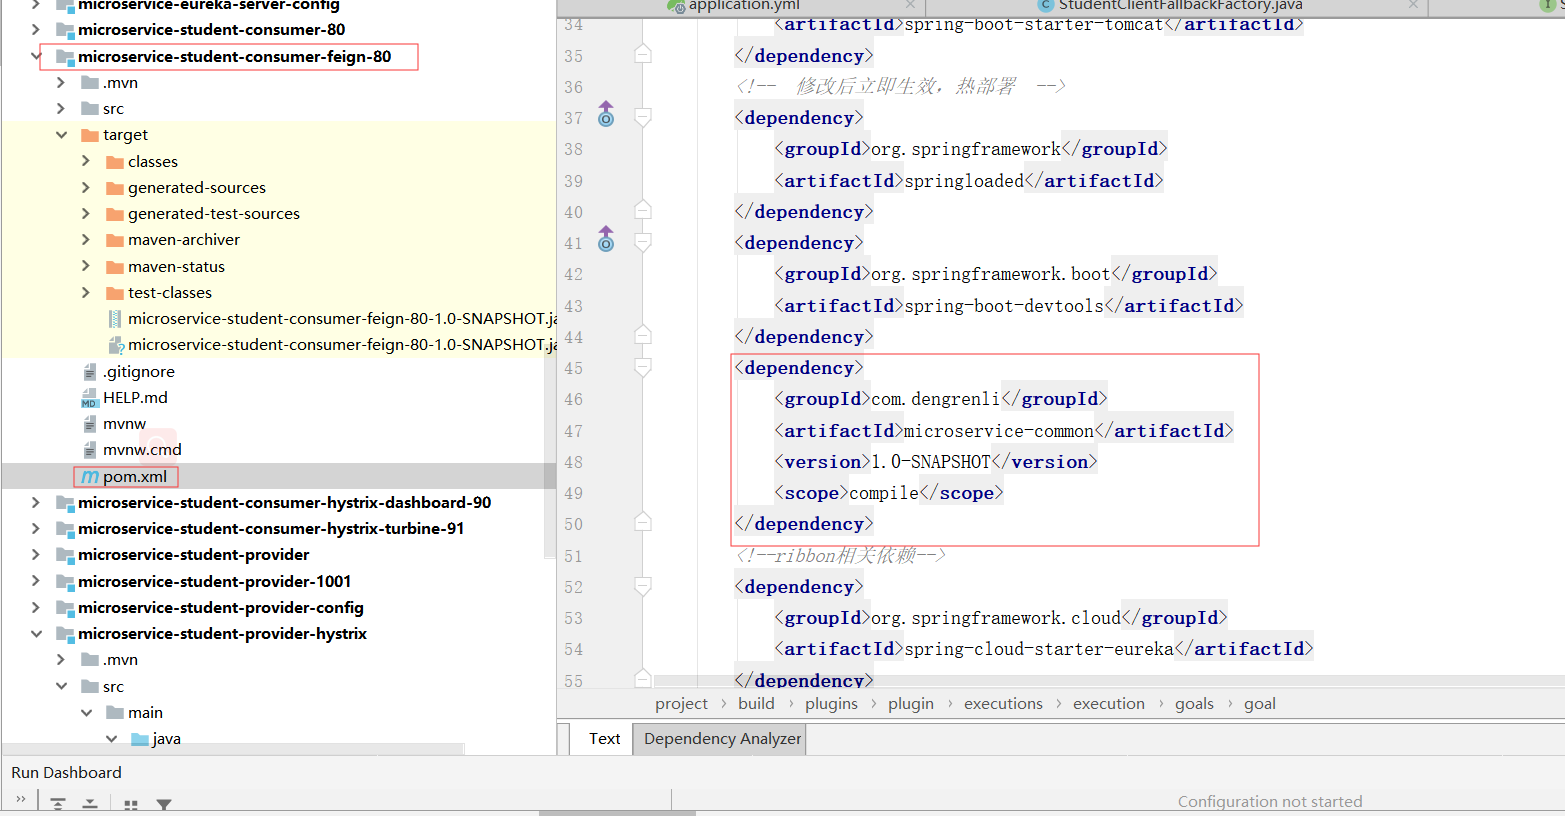Viewport: 1565px width, 816px height.
Task: Expand the classes folder
Action: pos(86,161)
